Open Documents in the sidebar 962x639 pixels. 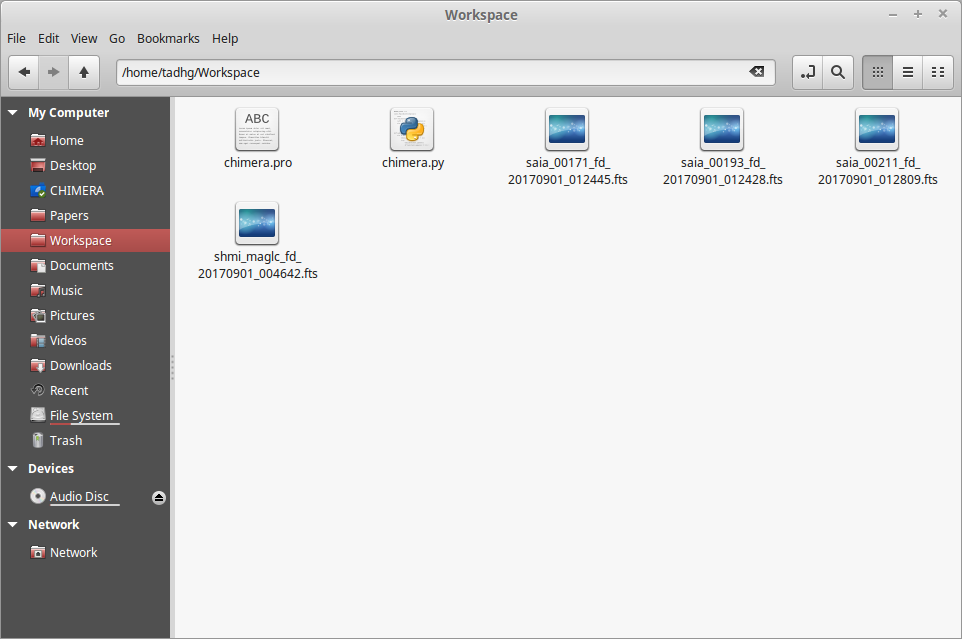(86, 266)
